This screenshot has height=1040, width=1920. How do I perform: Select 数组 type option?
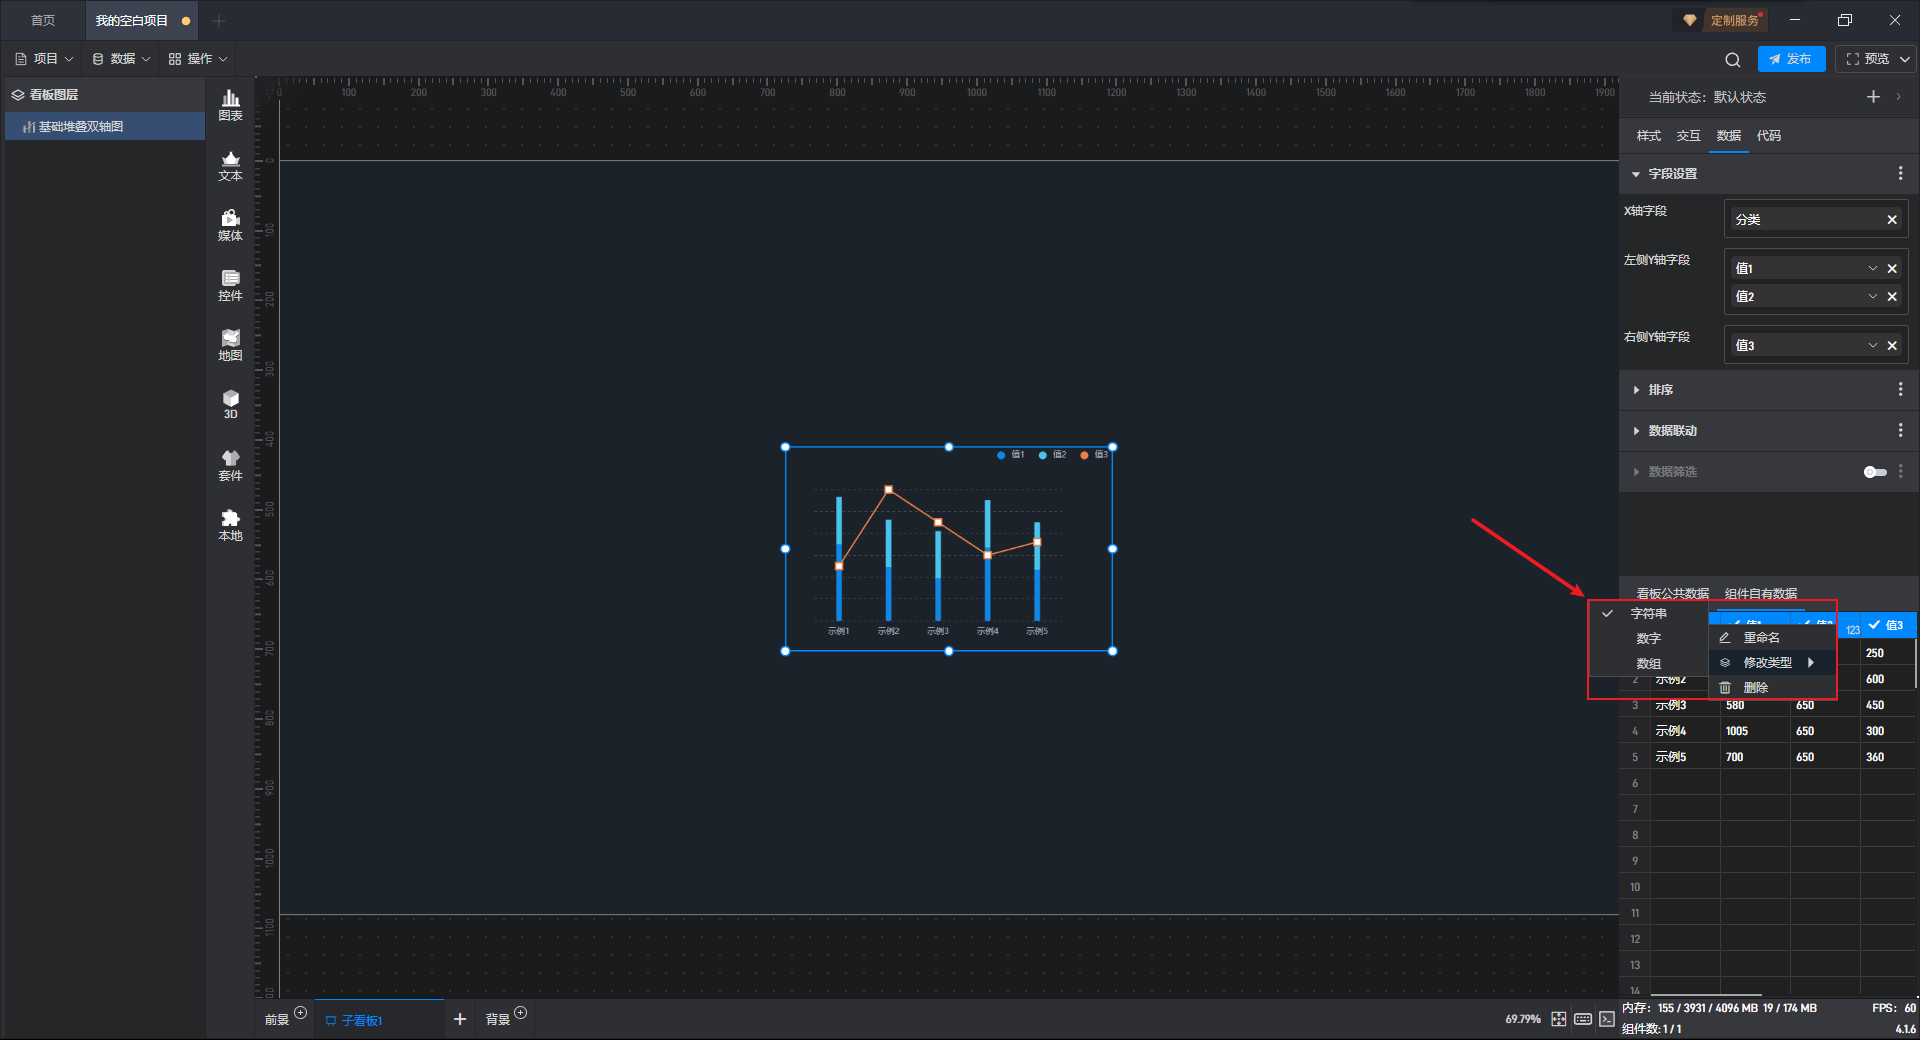(1648, 664)
